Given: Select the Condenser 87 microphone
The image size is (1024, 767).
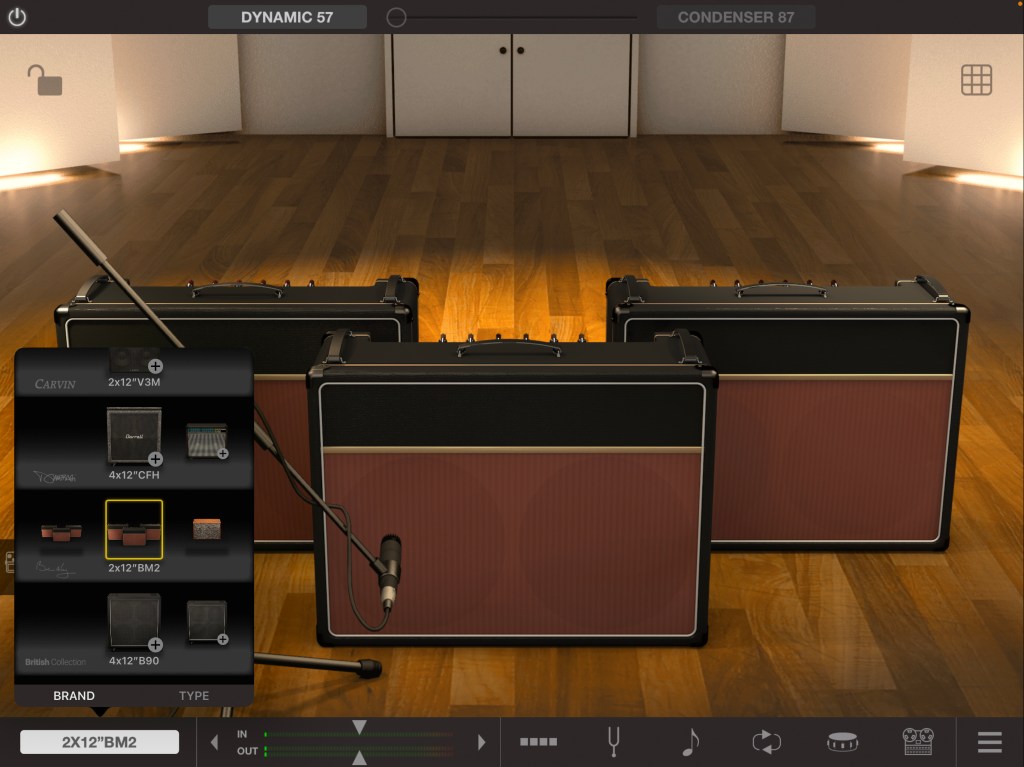Looking at the screenshot, I should 736,17.
